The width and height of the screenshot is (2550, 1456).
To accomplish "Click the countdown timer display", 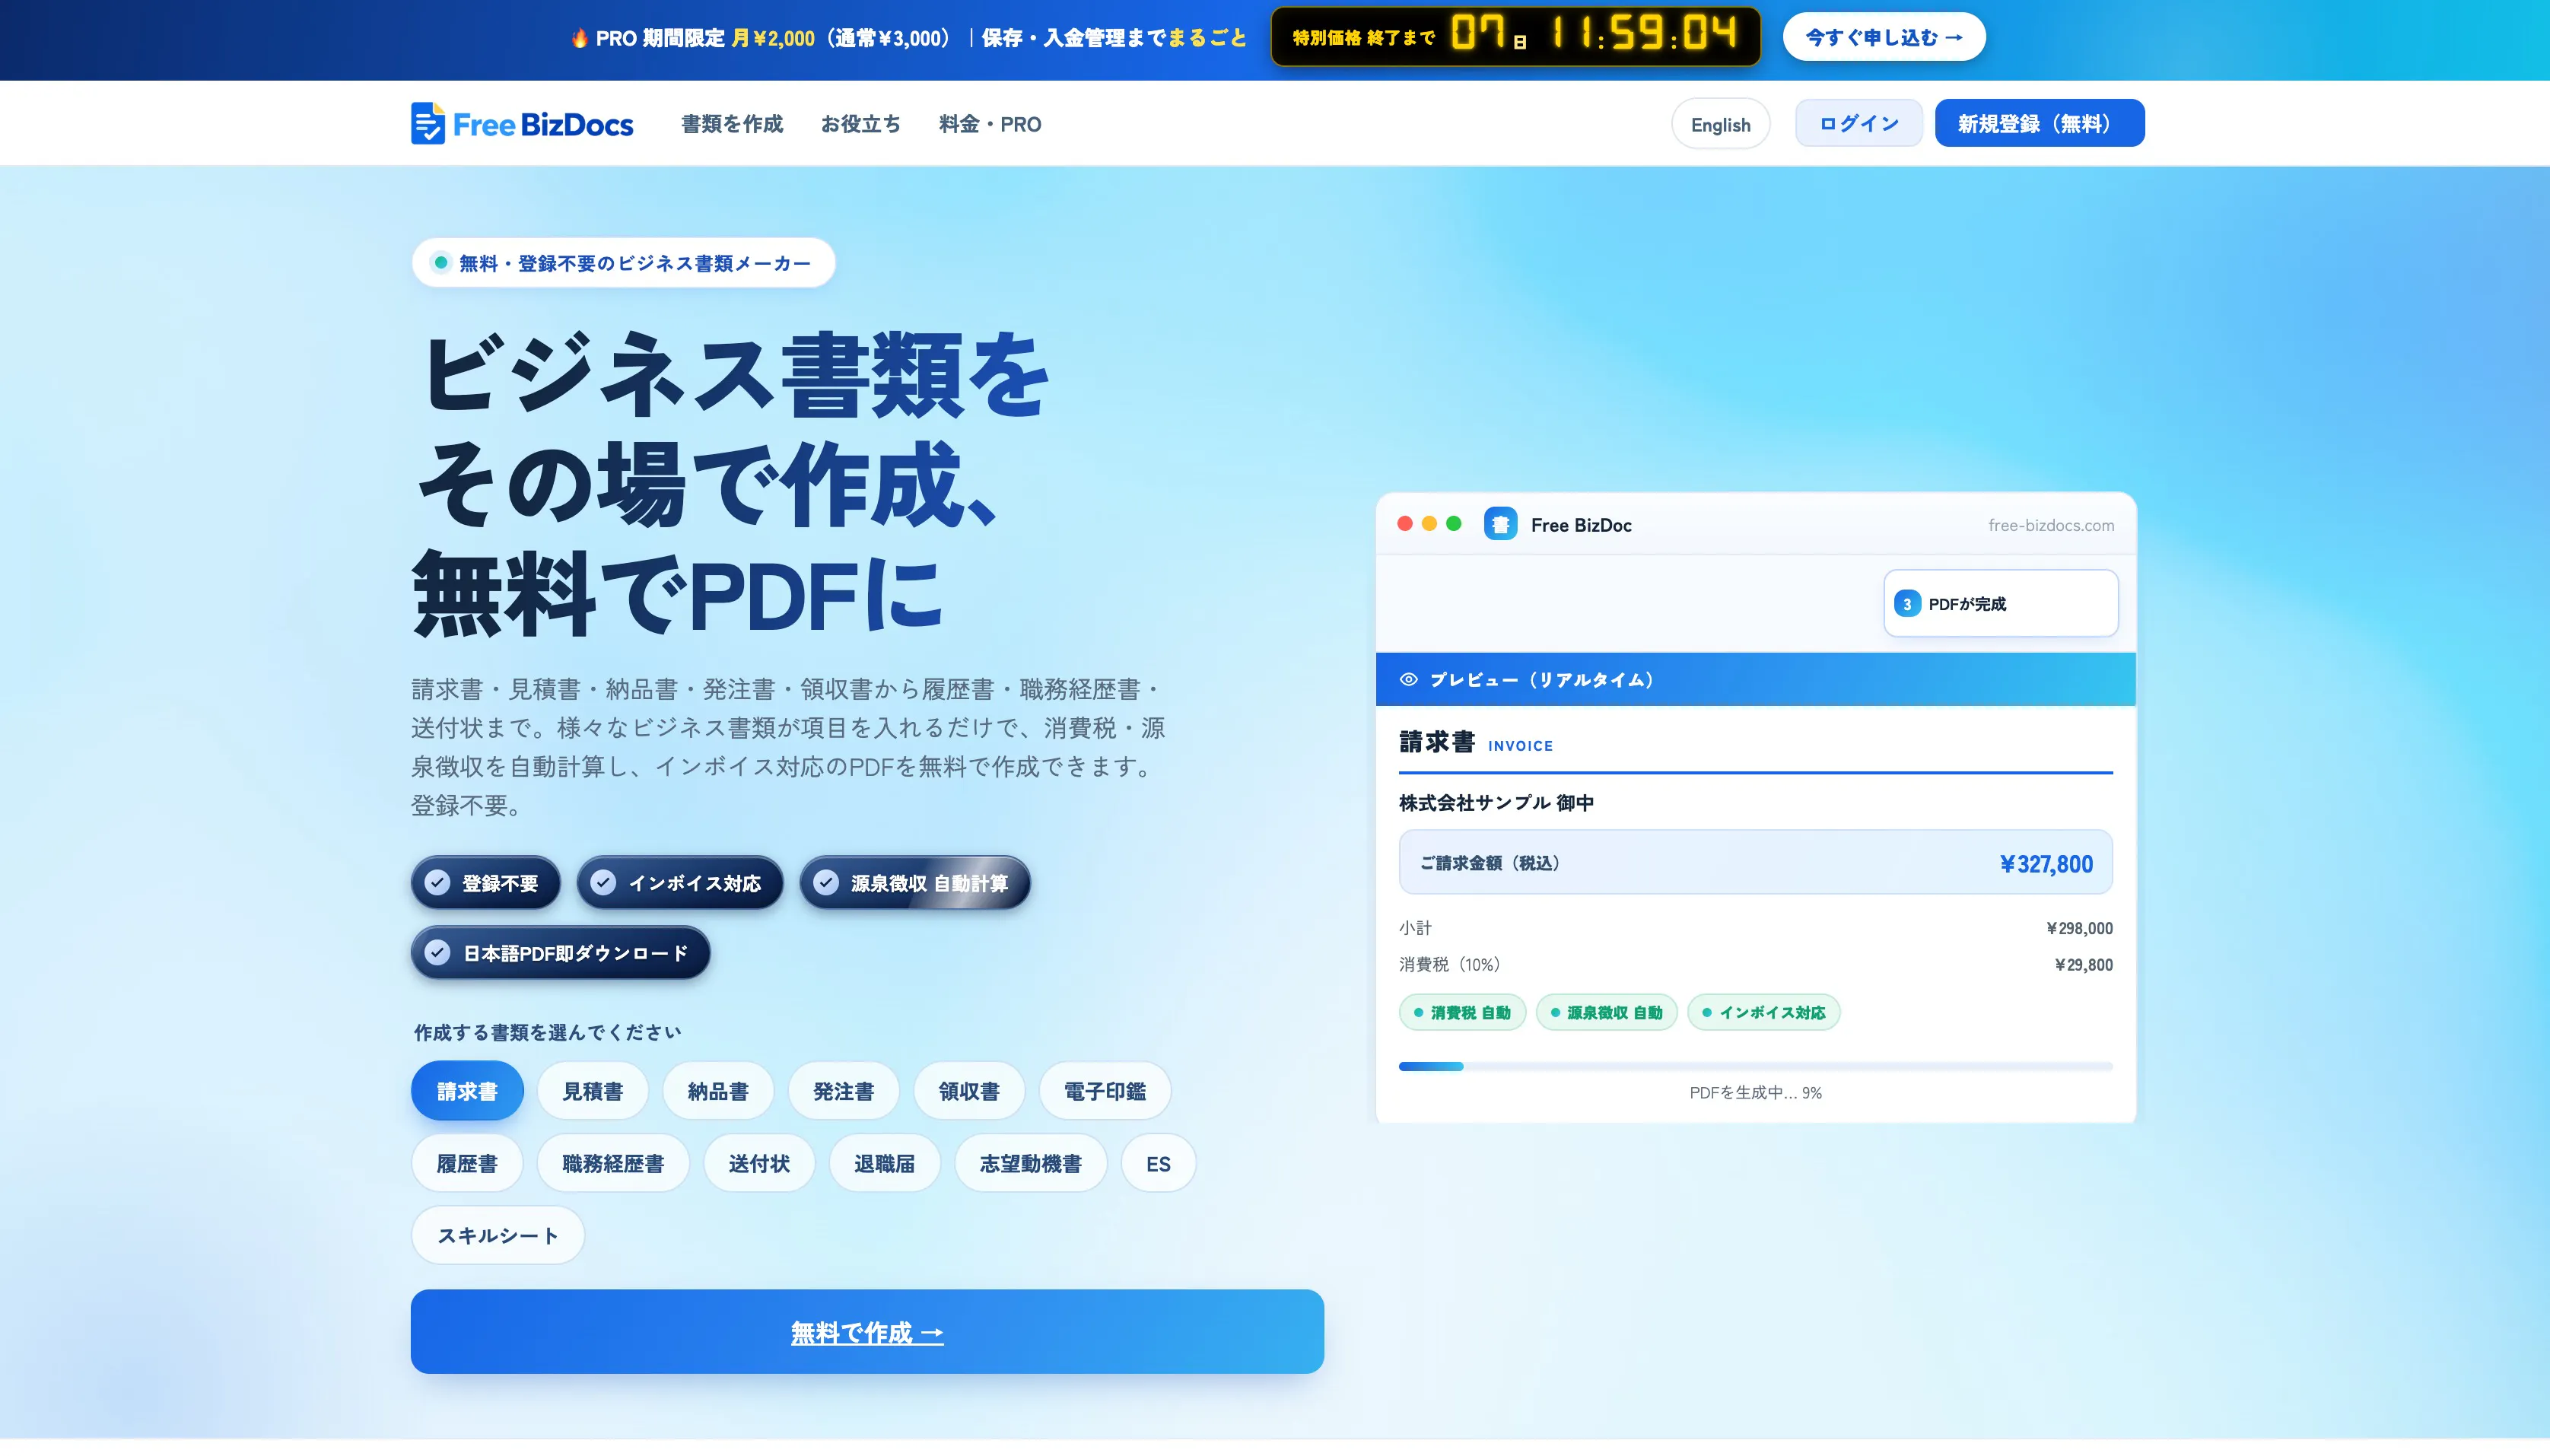I will pyautogui.click(x=1515, y=36).
